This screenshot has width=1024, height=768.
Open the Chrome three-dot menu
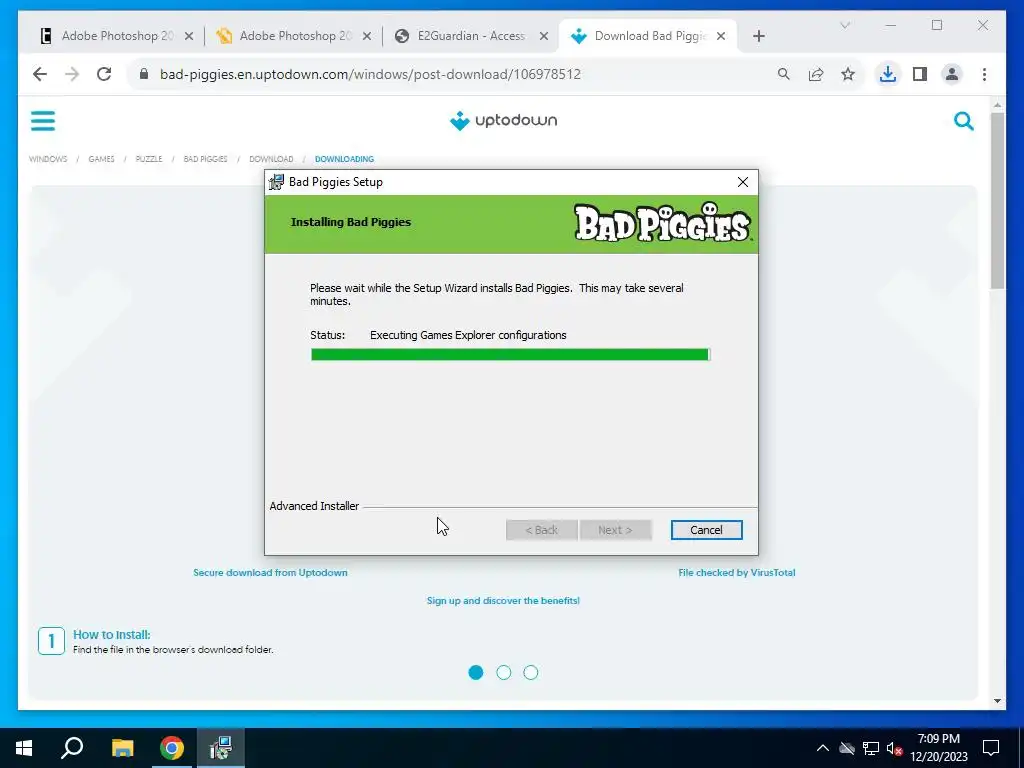(x=984, y=74)
